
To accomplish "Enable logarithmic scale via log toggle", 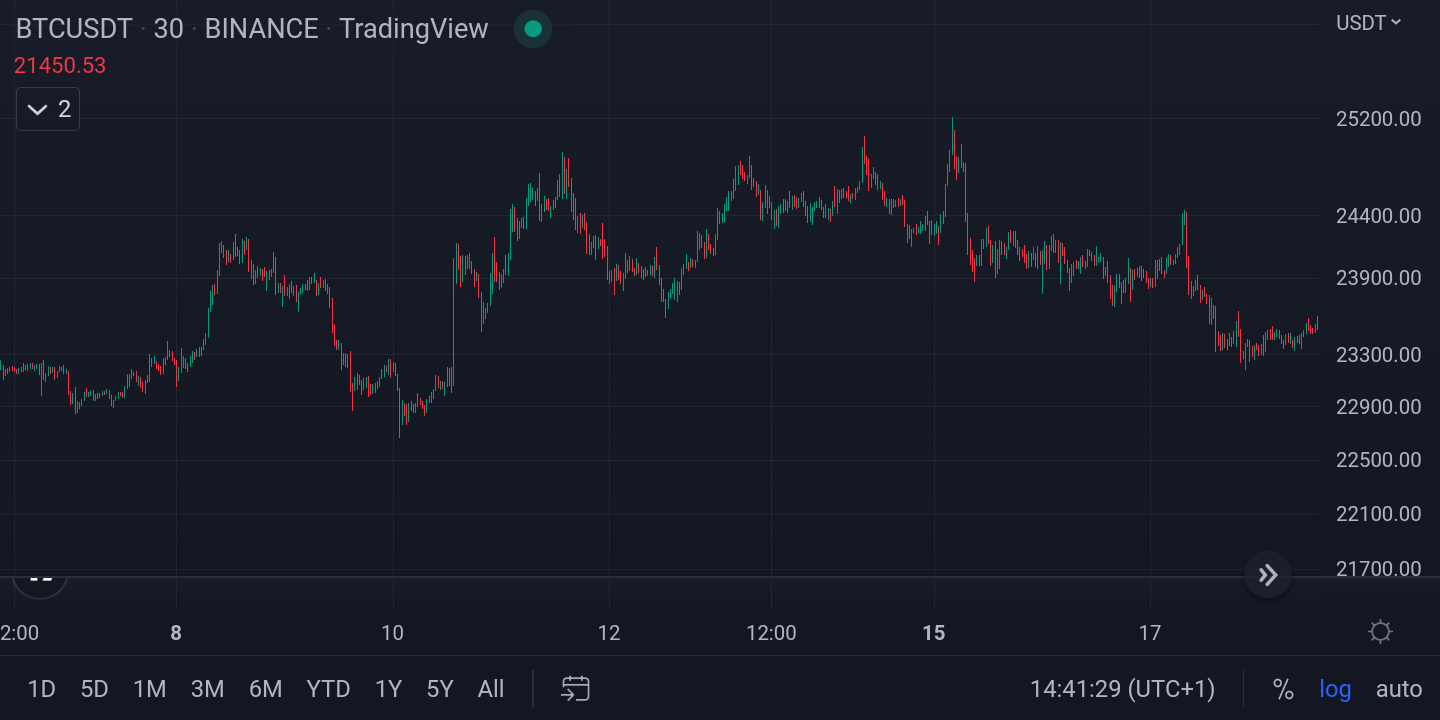I will [x=1335, y=689].
